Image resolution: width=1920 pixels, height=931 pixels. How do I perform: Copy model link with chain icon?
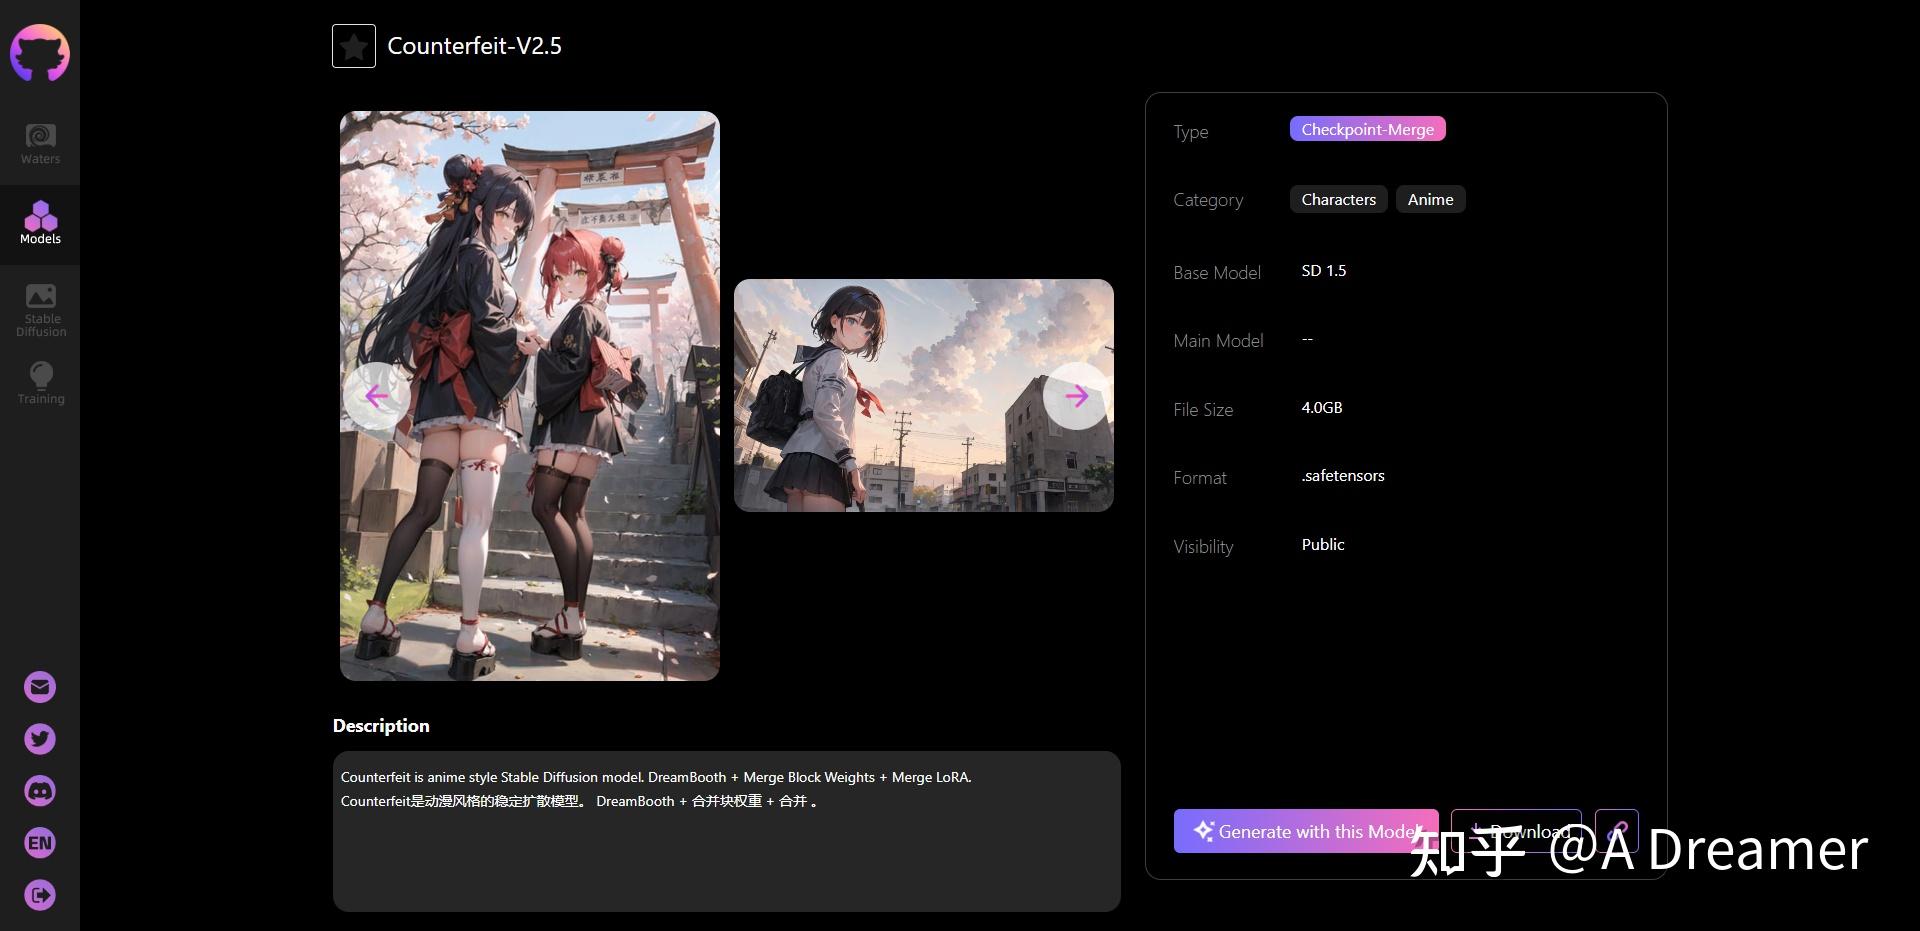tap(1617, 831)
